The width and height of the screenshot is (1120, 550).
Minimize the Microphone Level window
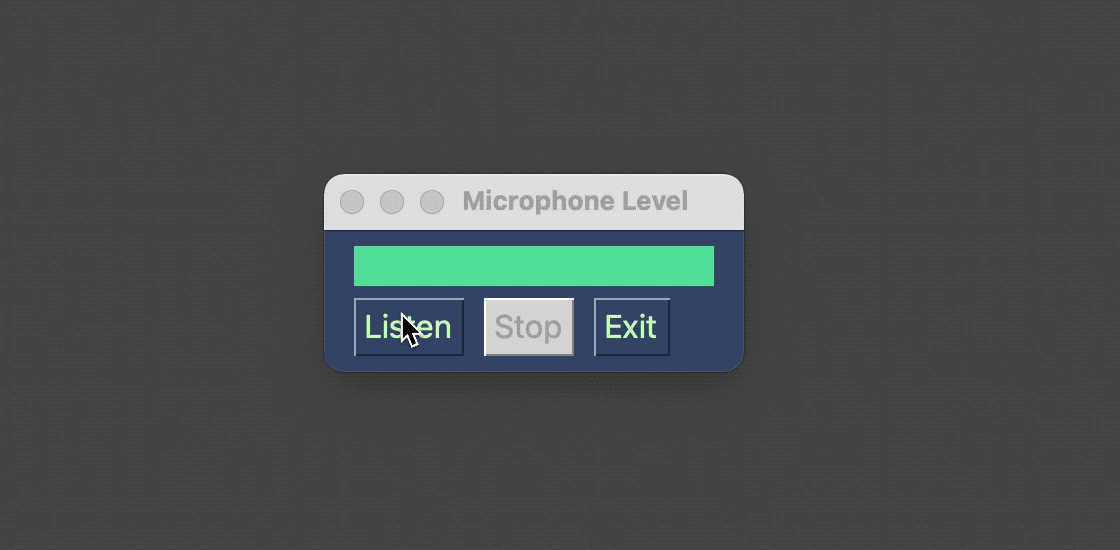392,202
